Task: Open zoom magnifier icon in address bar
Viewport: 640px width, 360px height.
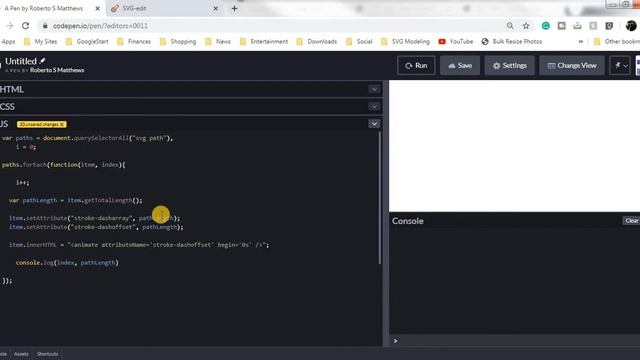Action: pos(510,26)
